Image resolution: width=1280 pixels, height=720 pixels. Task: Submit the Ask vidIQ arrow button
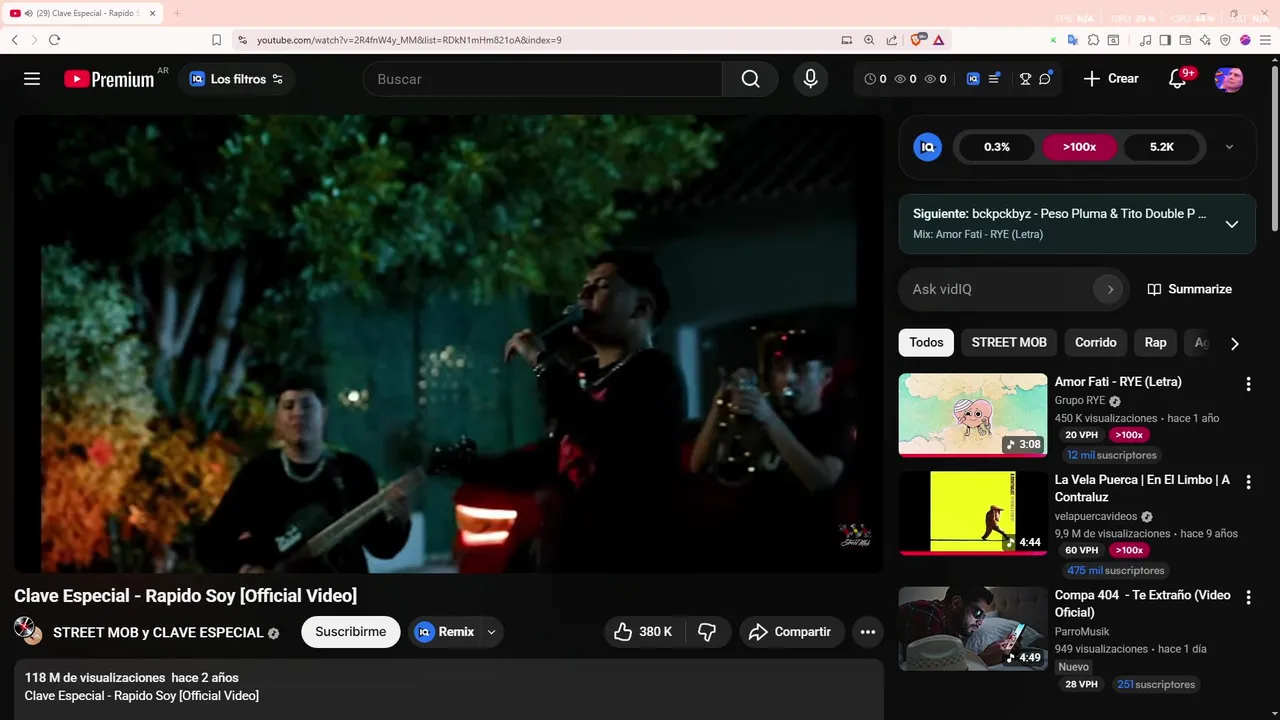pyautogui.click(x=1109, y=289)
